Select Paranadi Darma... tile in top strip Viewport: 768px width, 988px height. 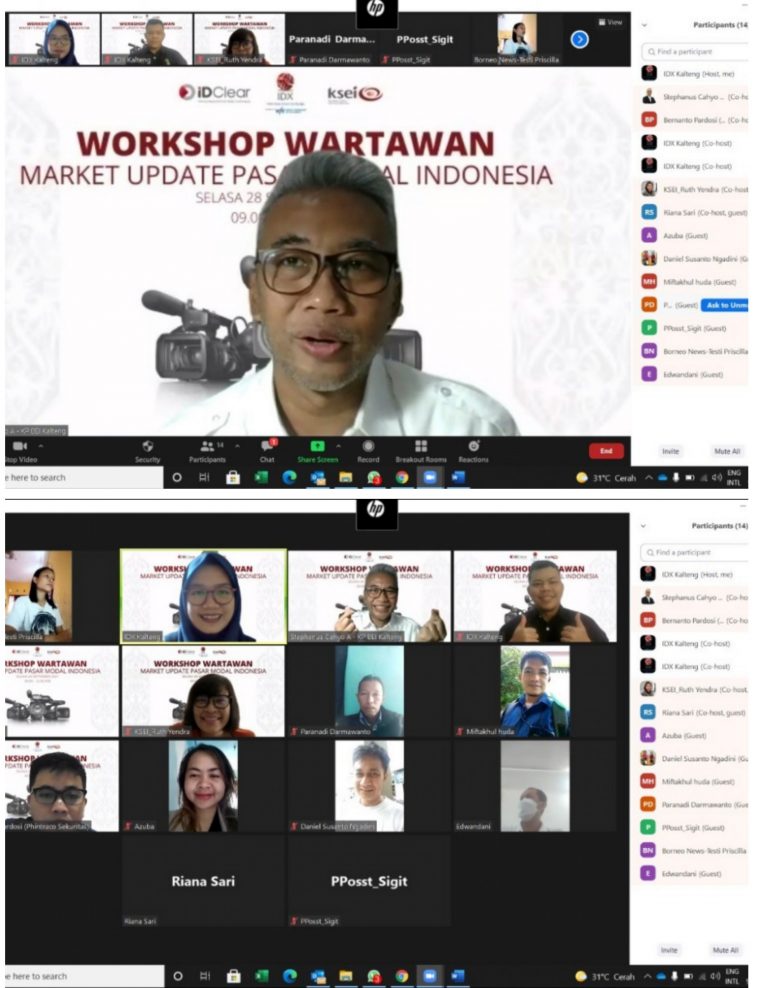pos(332,40)
